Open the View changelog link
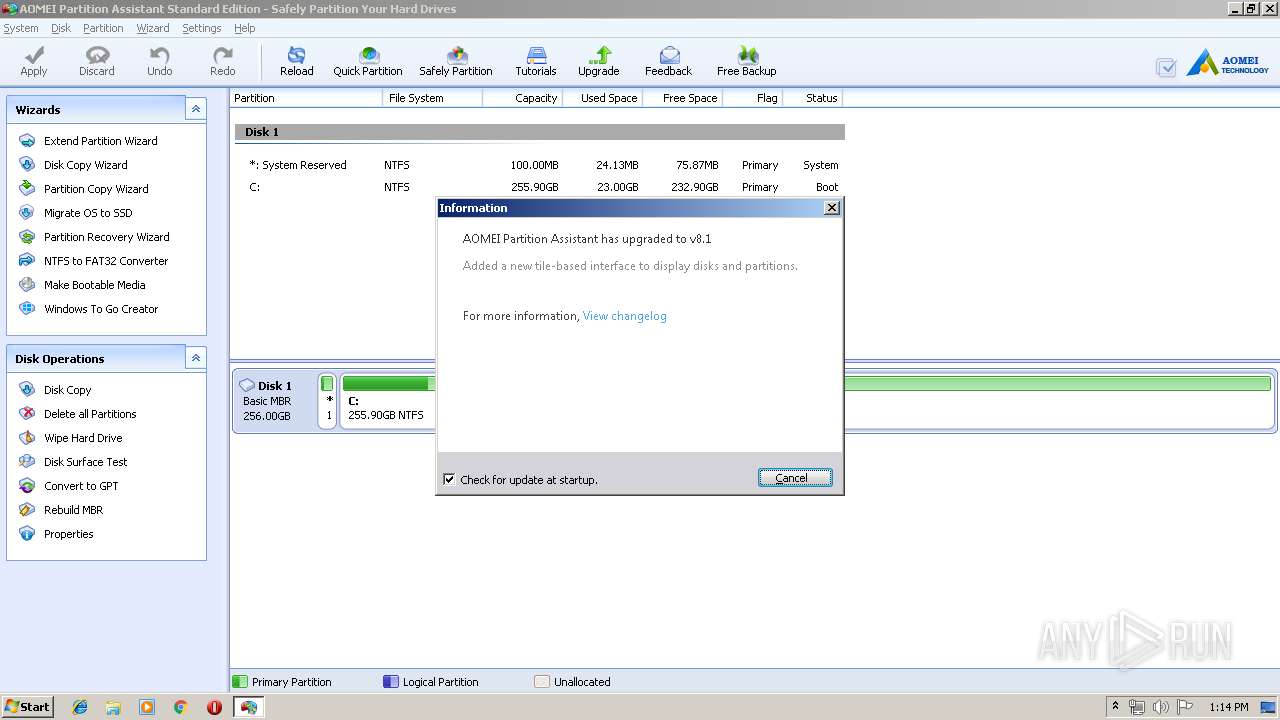Image resolution: width=1280 pixels, height=720 pixels. pyautogui.click(x=625, y=316)
